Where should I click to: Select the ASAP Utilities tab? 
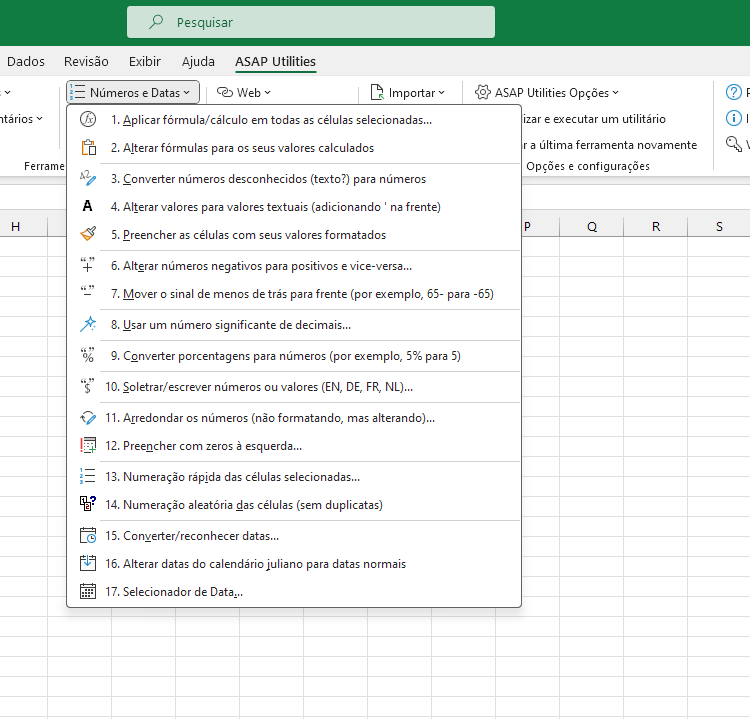(276, 61)
